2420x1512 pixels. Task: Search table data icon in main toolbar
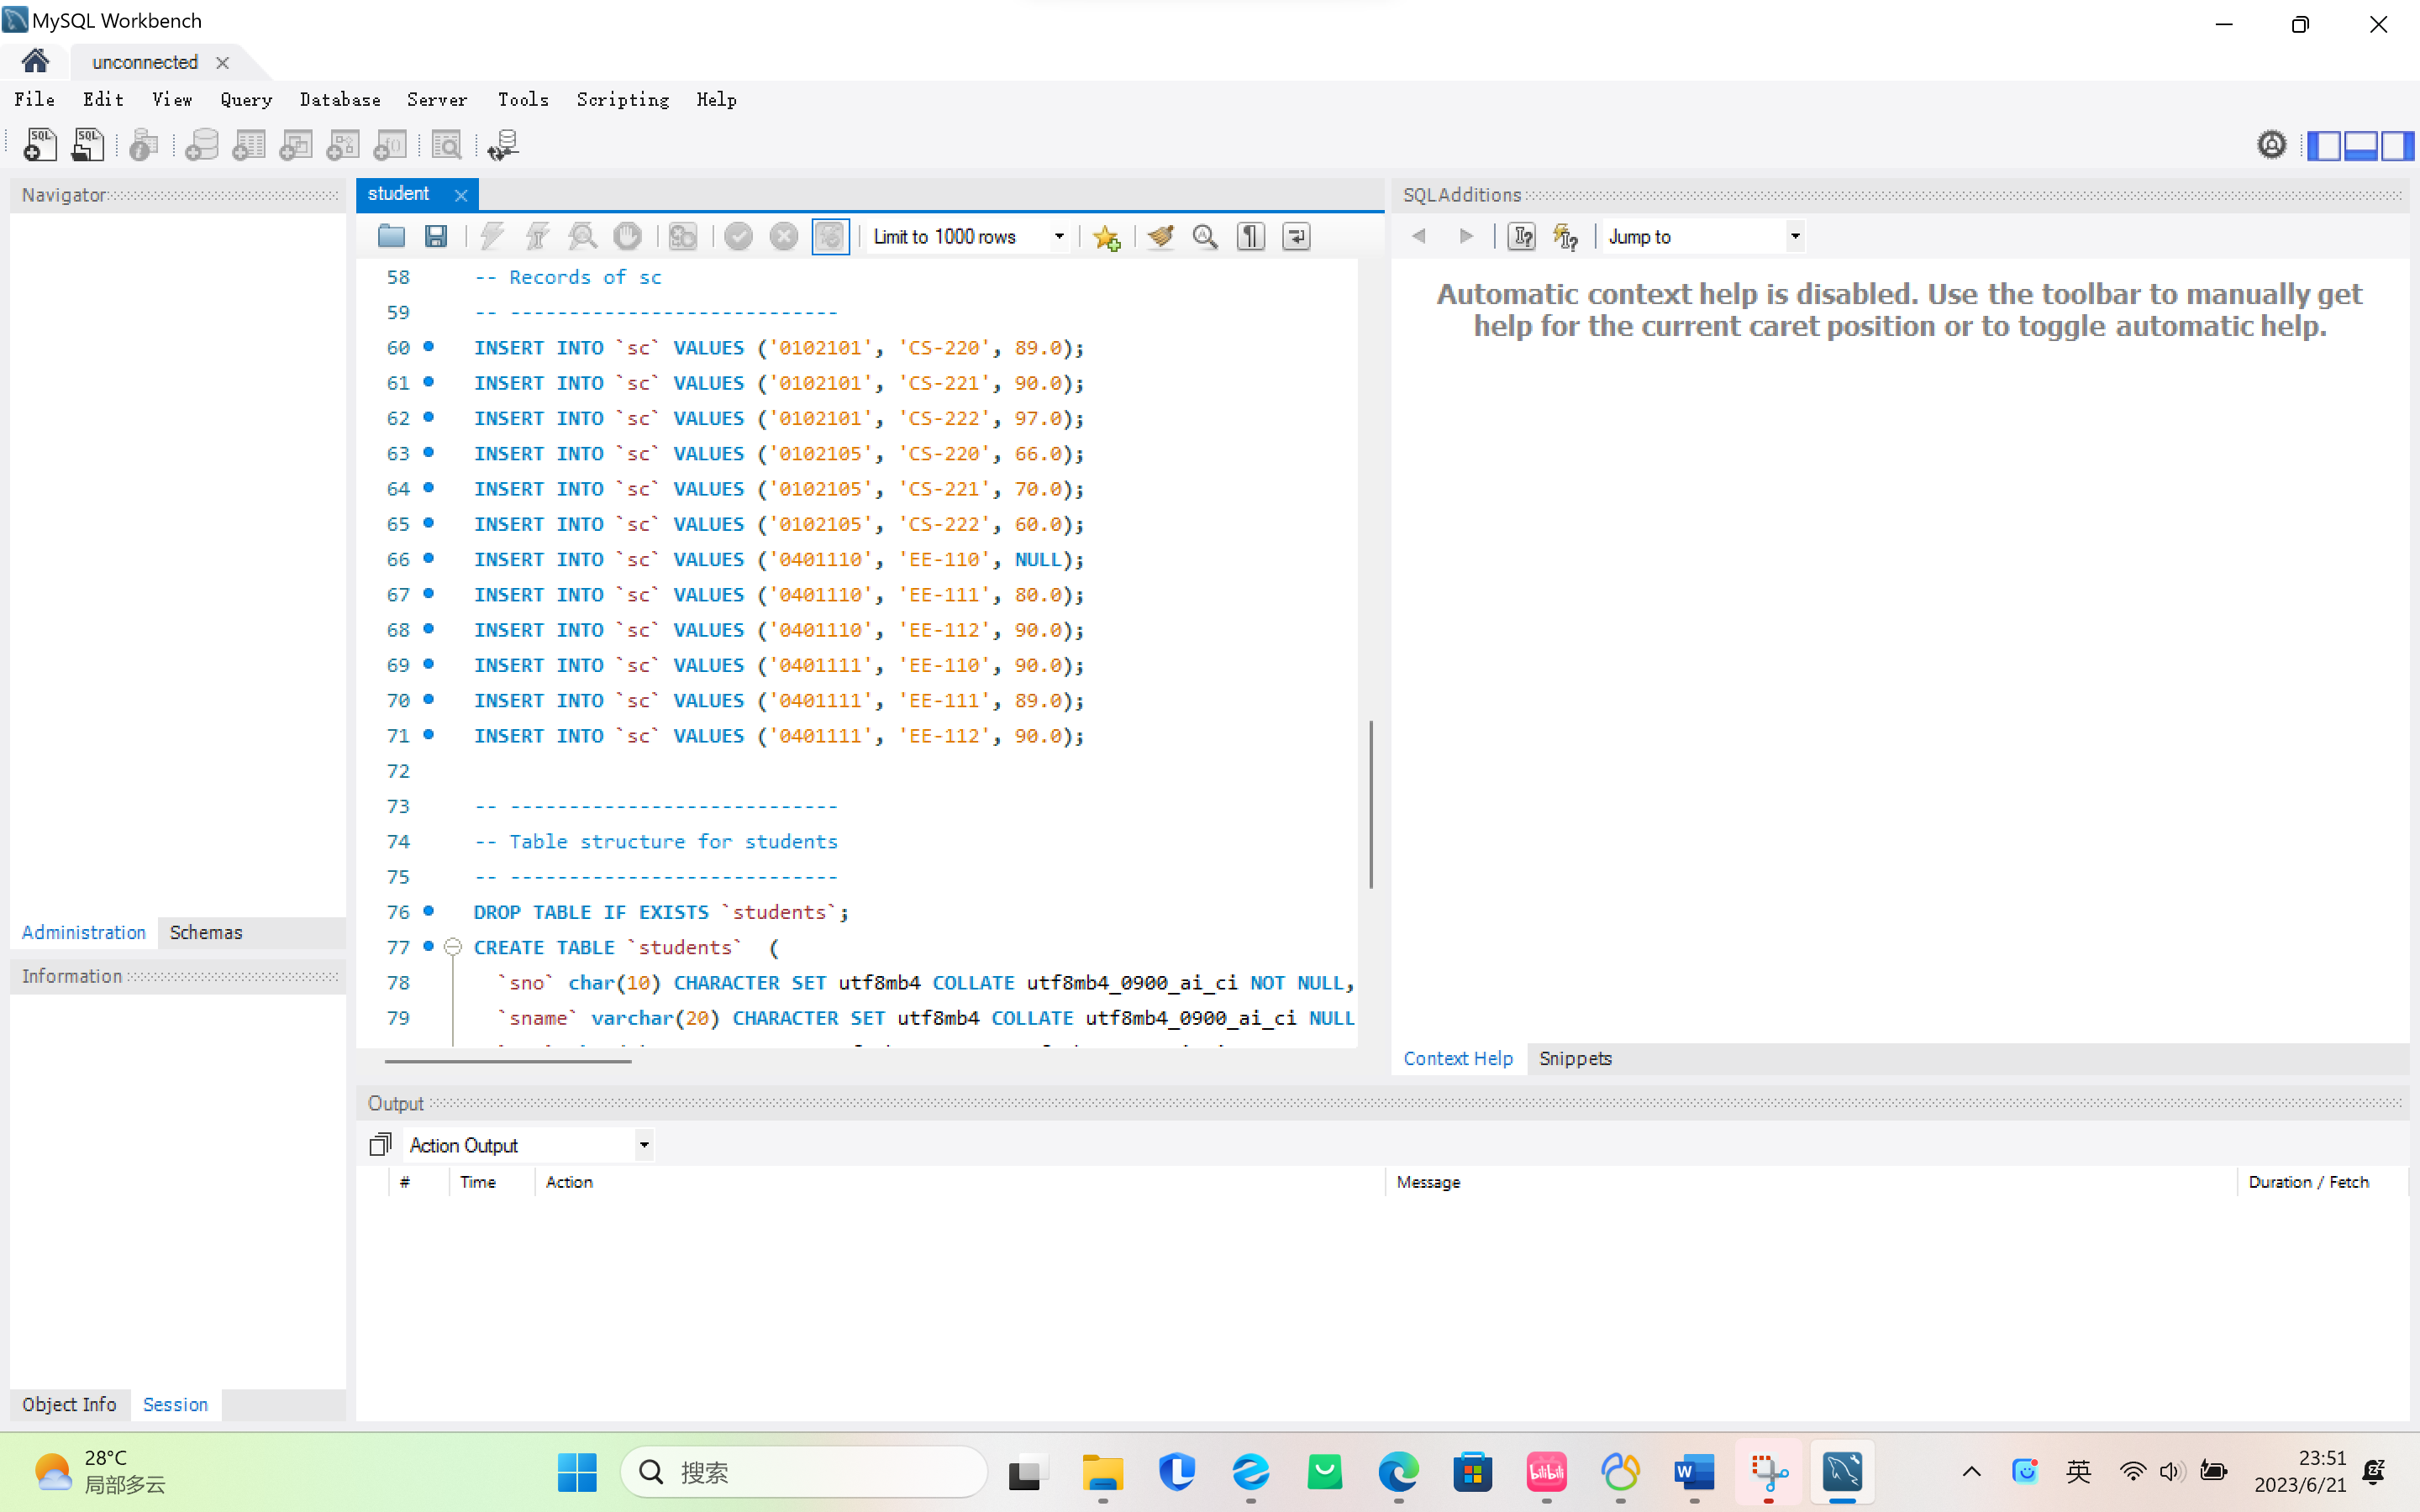446,145
